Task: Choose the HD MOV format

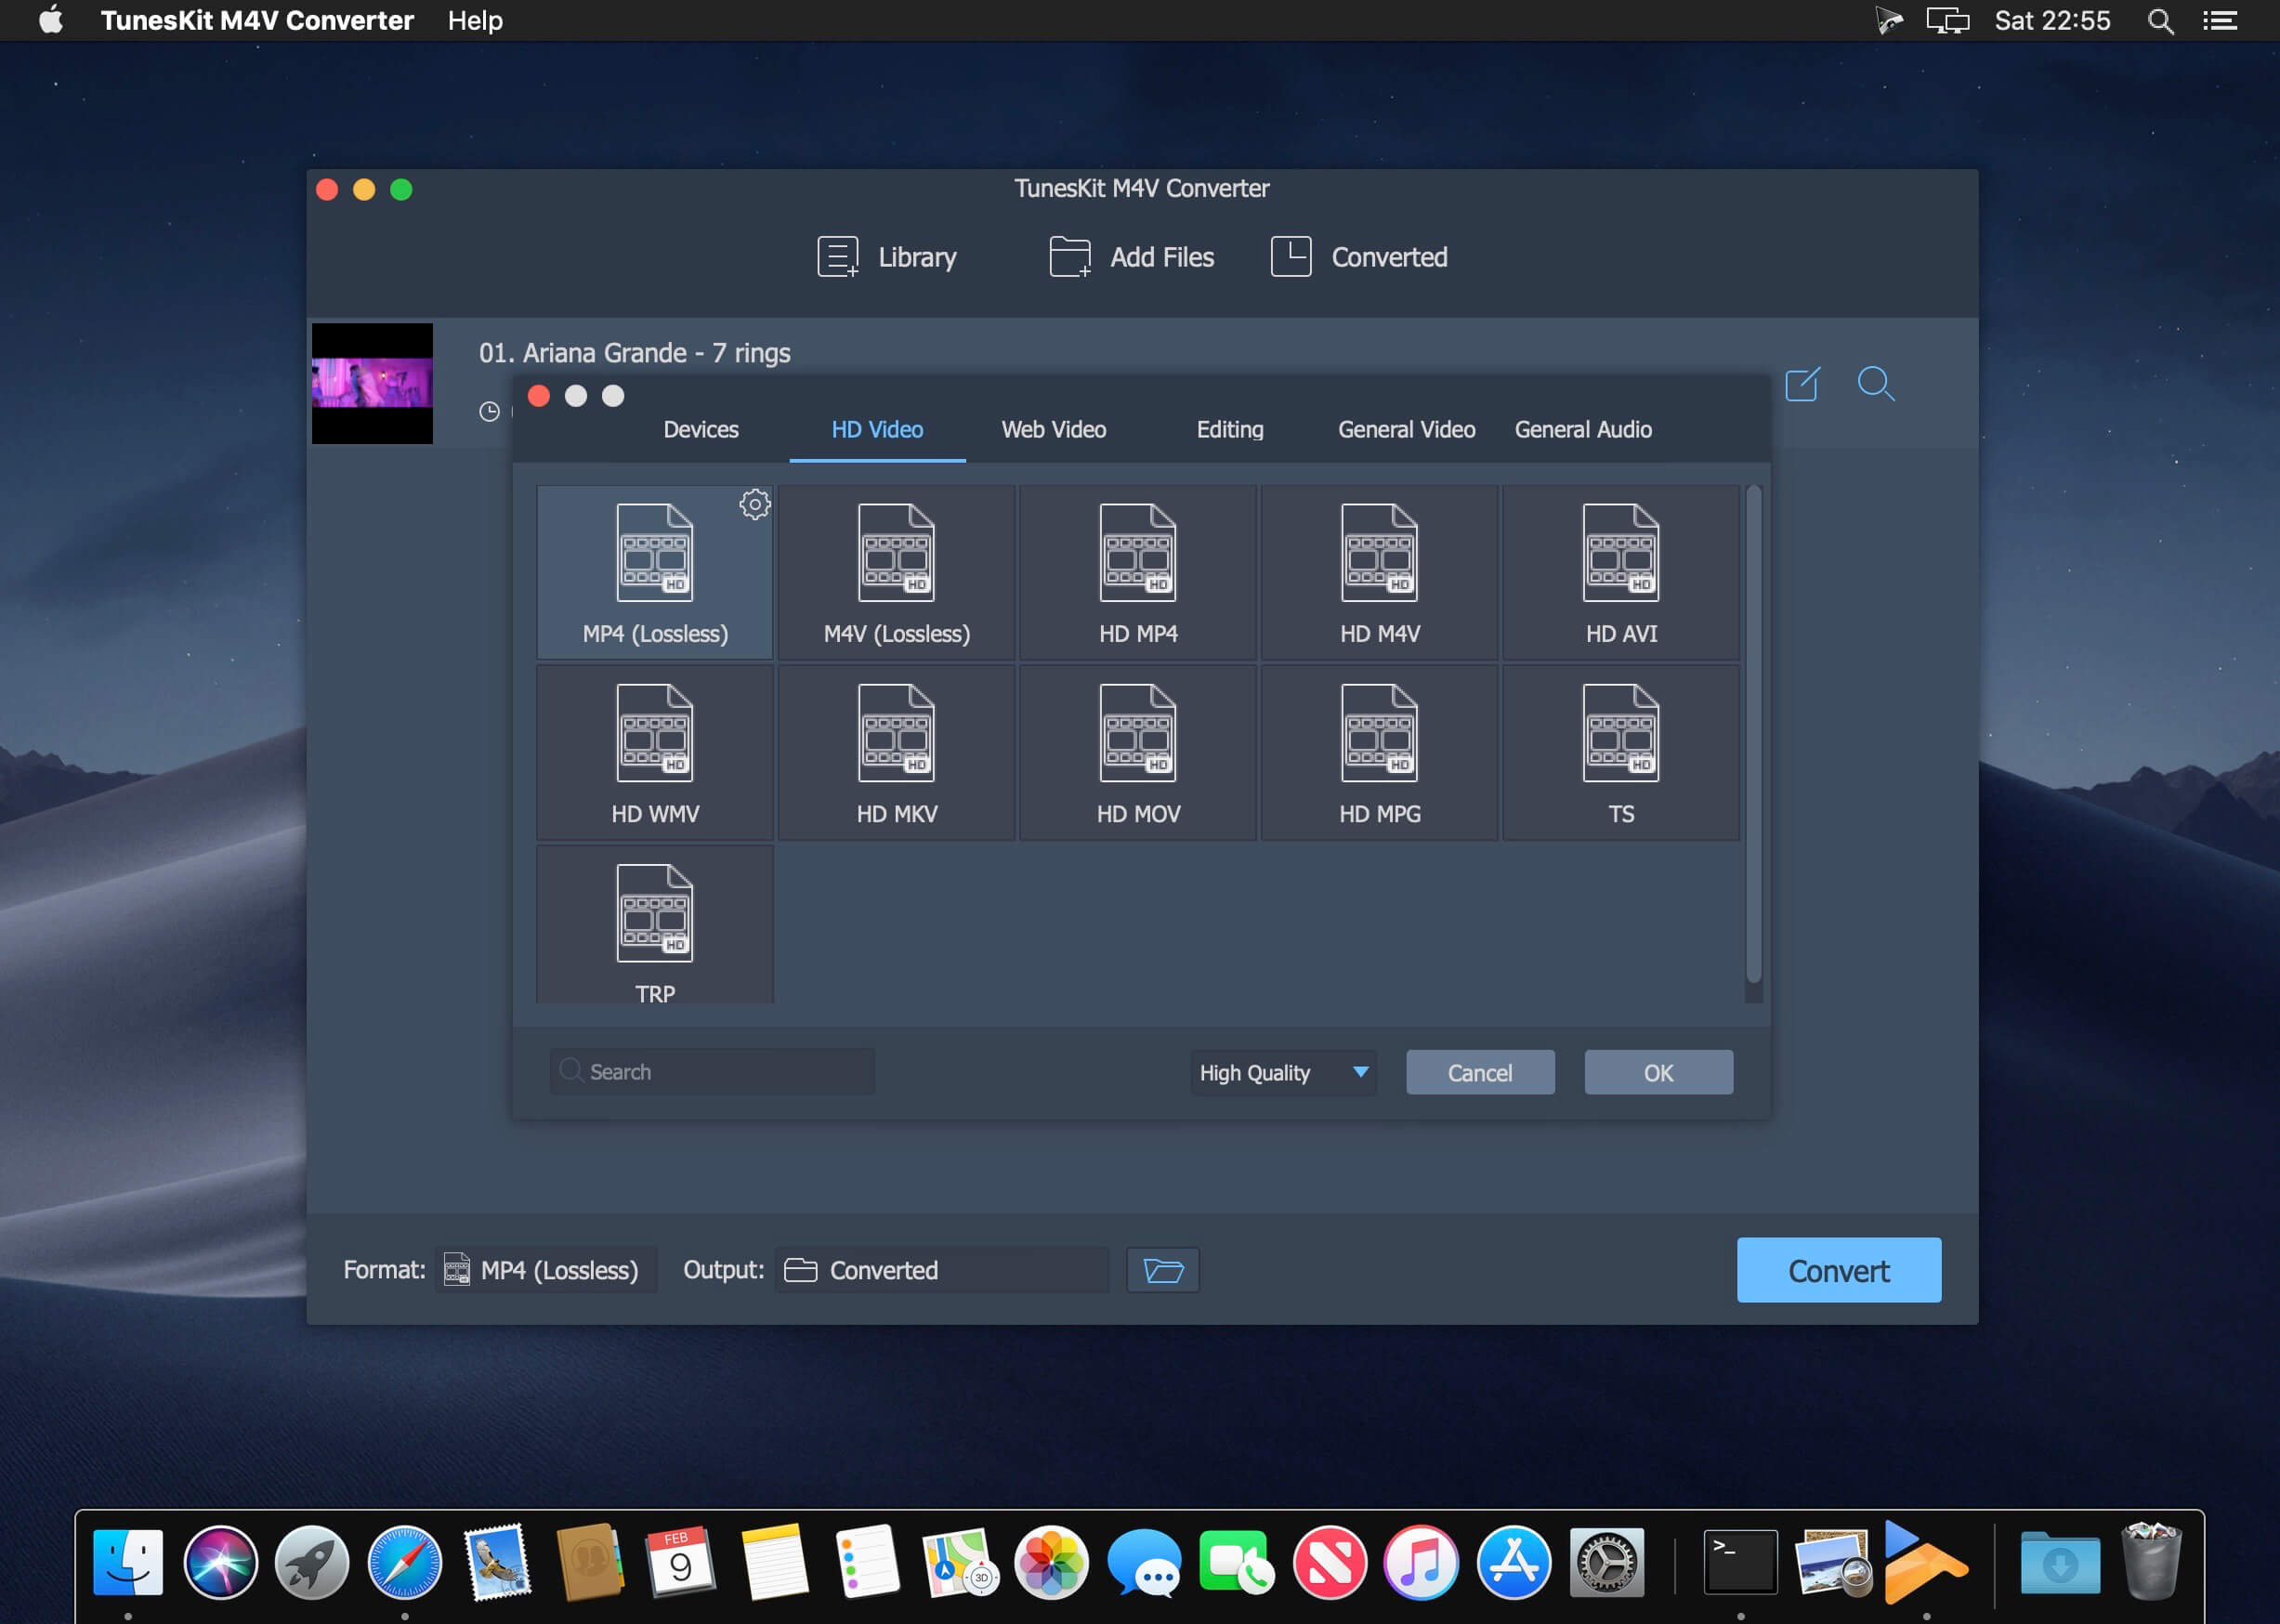Action: coord(1138,752)
